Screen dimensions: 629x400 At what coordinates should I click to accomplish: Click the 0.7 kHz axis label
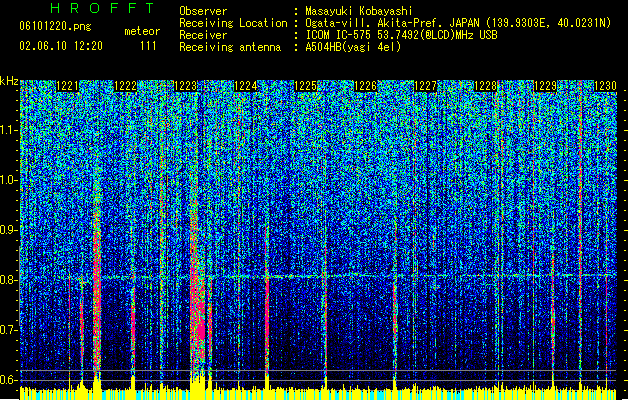pyautogui.click(x=9, y=330)
